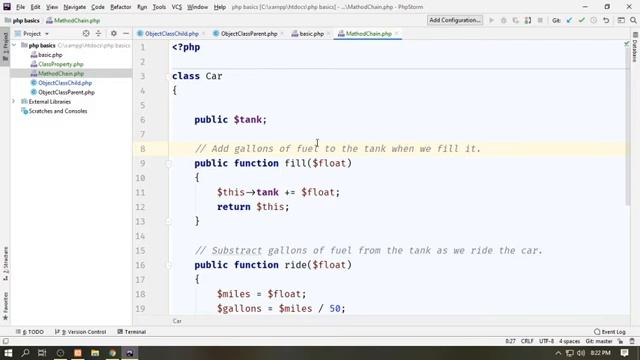The image size is (640, 360).
Task: Click the Windows taskbar search icon
Action: [x=25, y=353]
